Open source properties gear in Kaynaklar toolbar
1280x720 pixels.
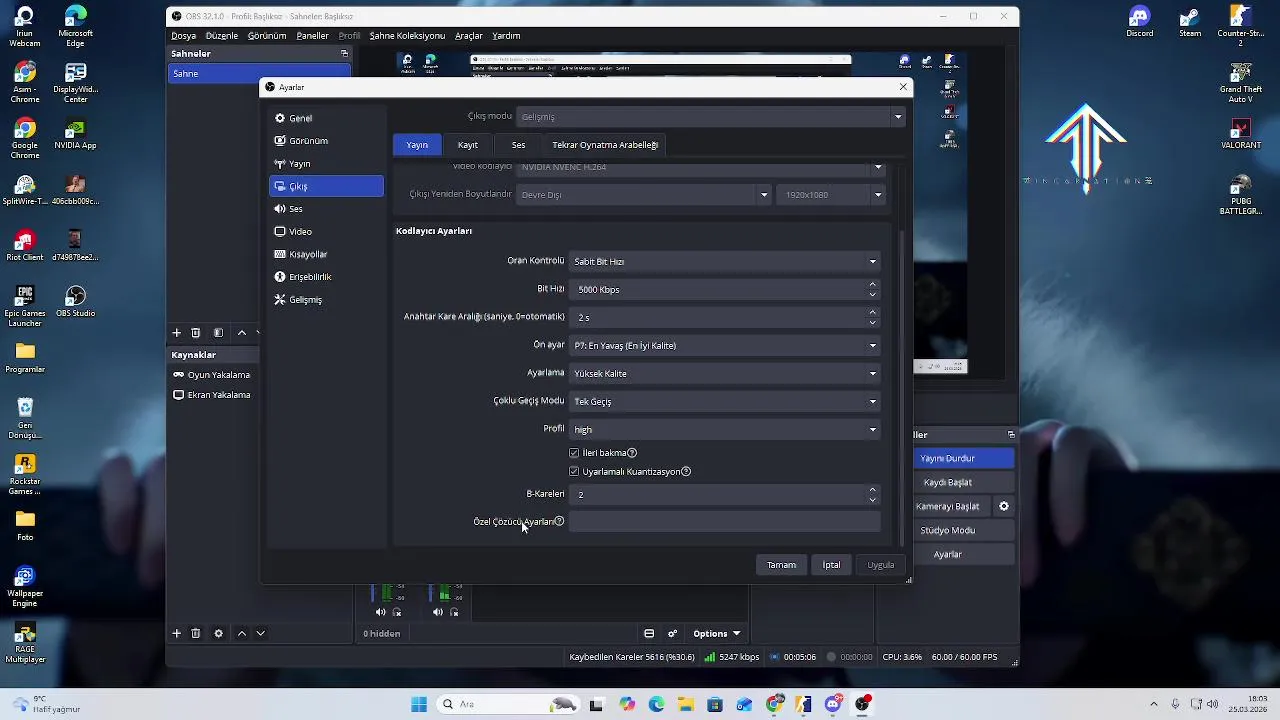(218, 633)
